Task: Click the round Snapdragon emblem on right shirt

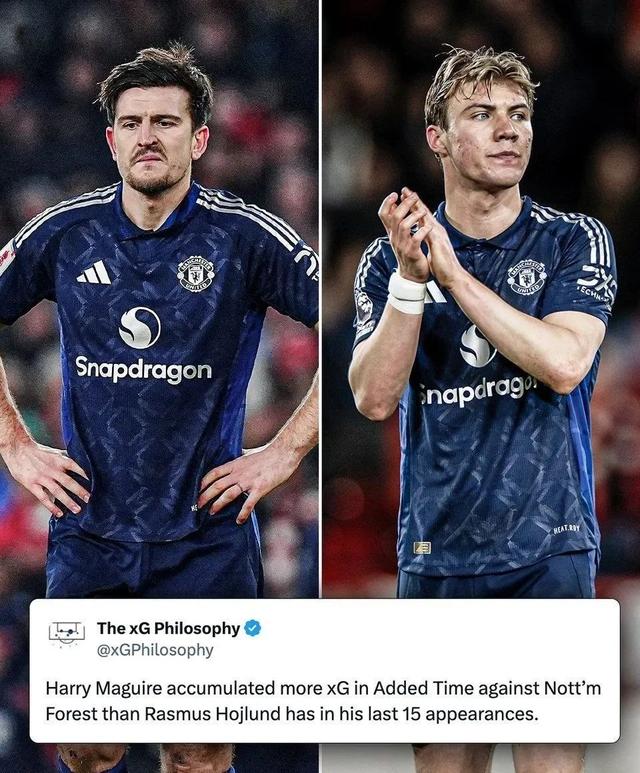Action: tap(477, 346)
